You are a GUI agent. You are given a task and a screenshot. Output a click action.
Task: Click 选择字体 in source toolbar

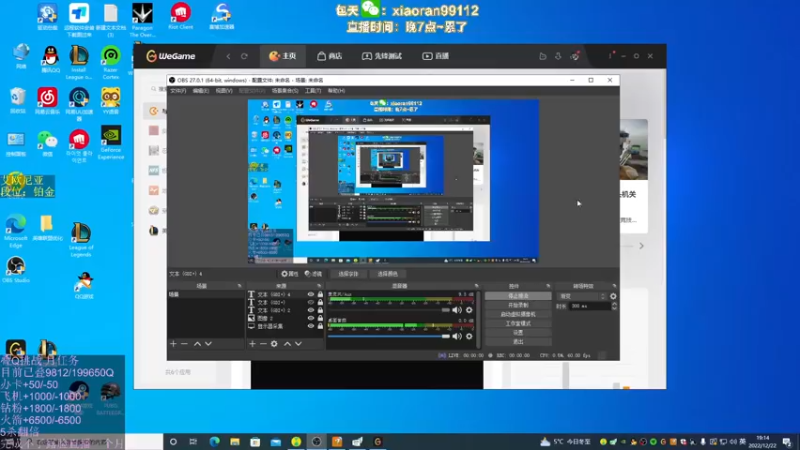coord(348,274)
